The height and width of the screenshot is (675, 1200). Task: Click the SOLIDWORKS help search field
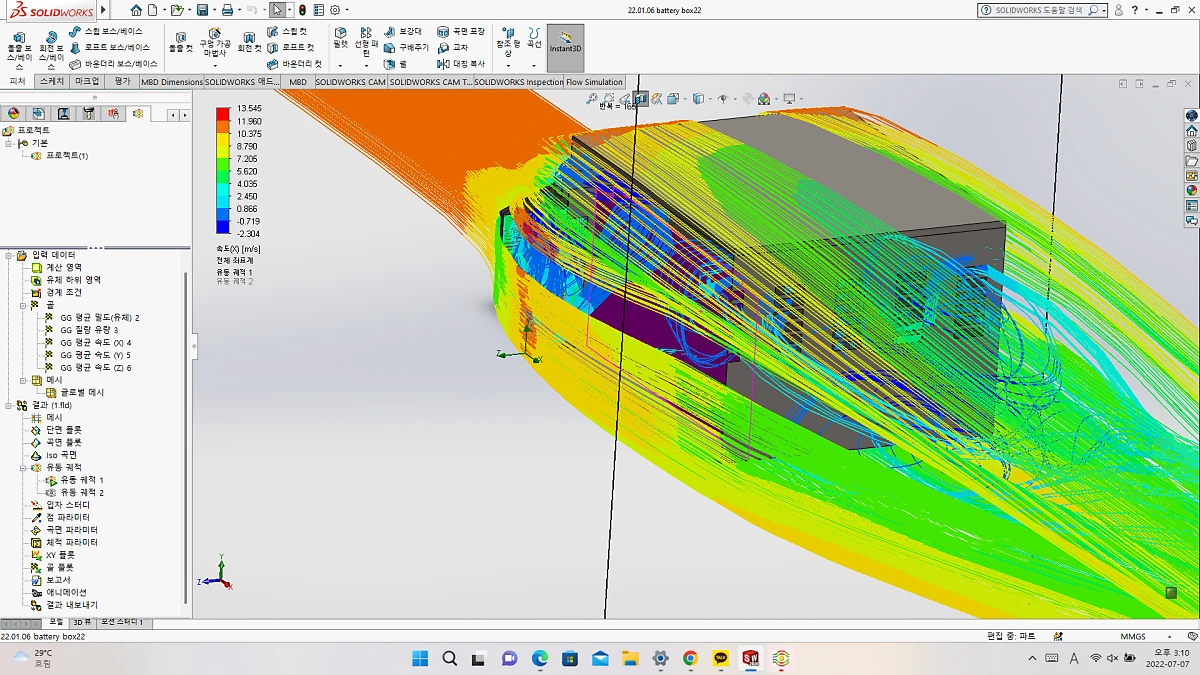(x=1040, y=10)
